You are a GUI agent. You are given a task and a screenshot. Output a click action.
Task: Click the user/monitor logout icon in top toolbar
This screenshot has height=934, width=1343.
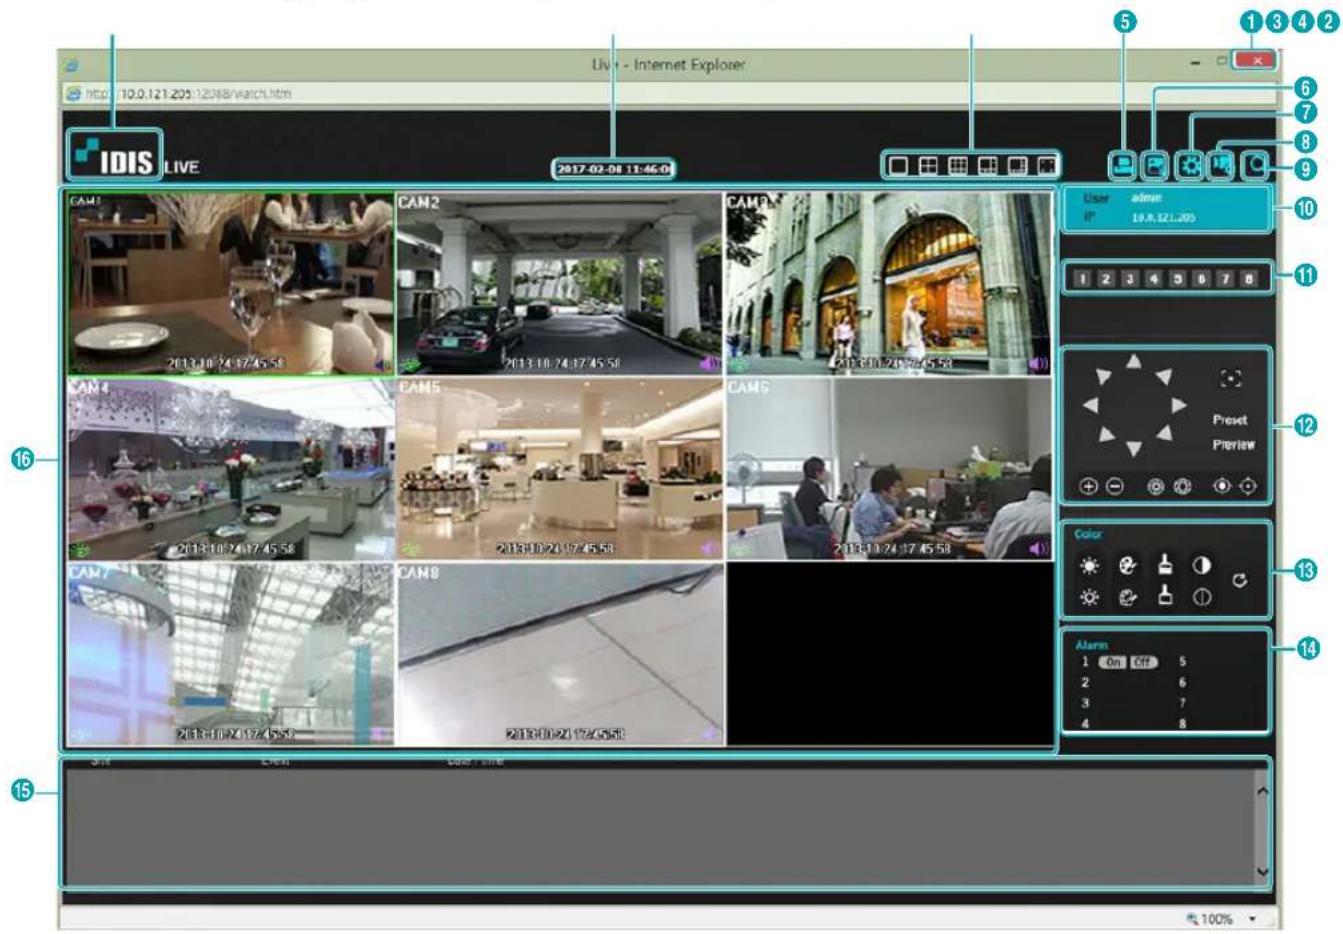pyautogui.click(x=1122, y=166)
